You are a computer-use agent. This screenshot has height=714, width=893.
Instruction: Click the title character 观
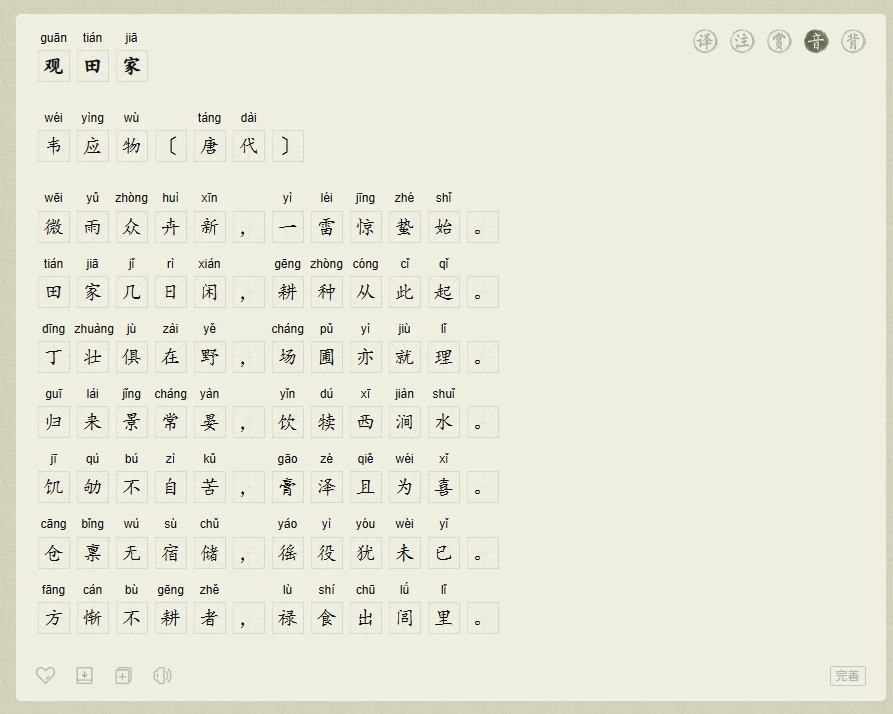(x=54, y=67)
